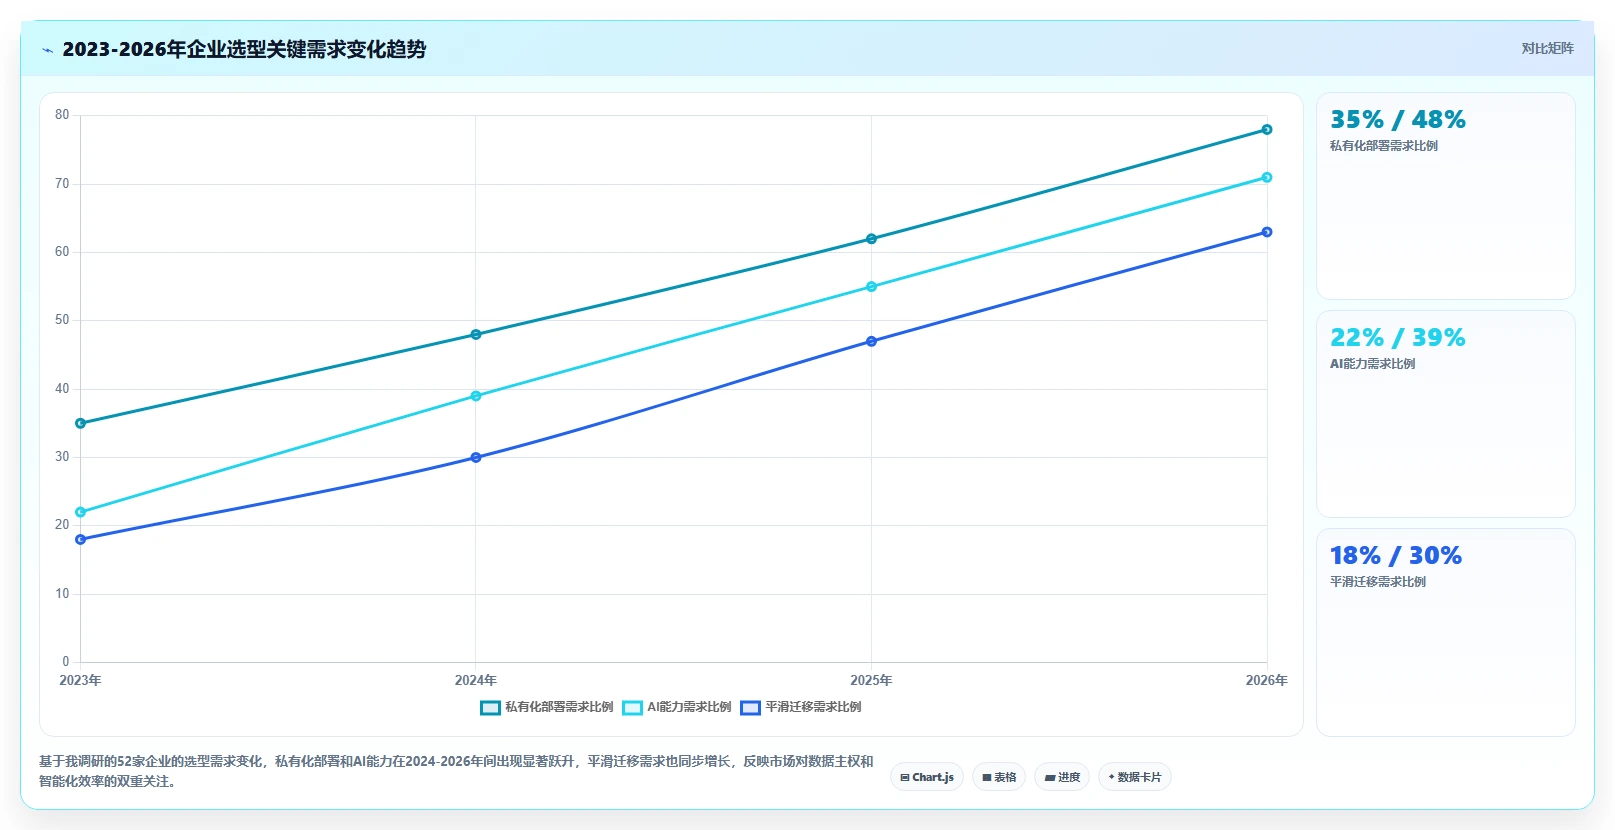Click the y-axis label 50
The width and height of the screenshot is (1615, 830).
click(62, 320)
